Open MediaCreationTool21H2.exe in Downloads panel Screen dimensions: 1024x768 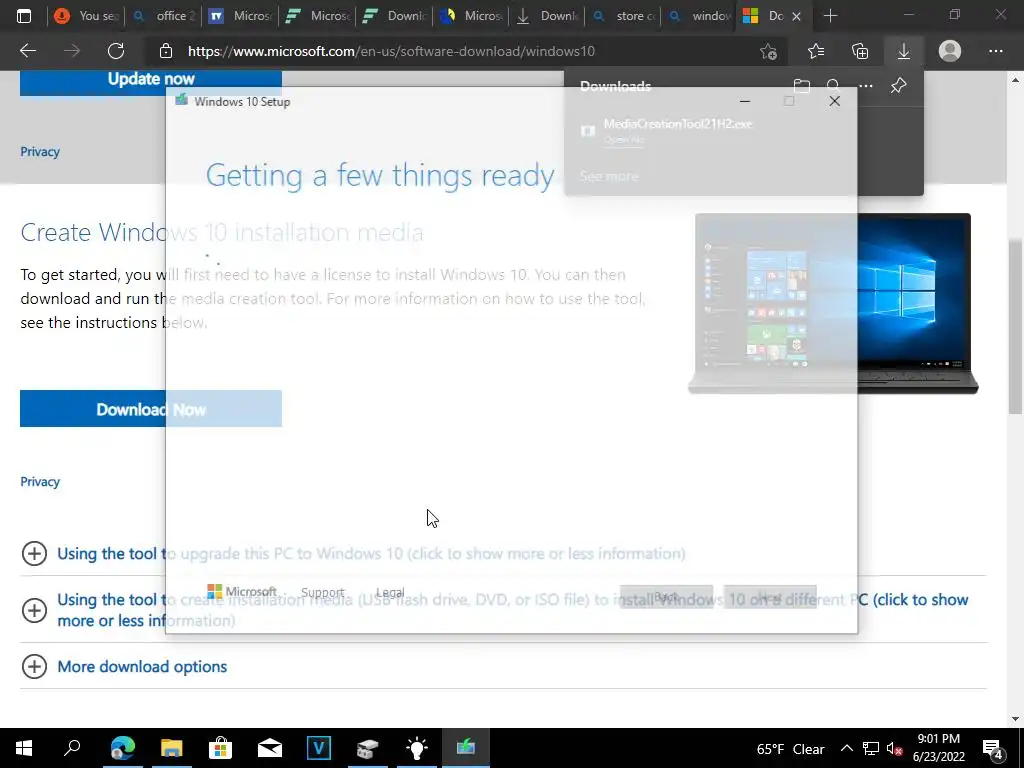pyautogui.click(x=678, y=123)
